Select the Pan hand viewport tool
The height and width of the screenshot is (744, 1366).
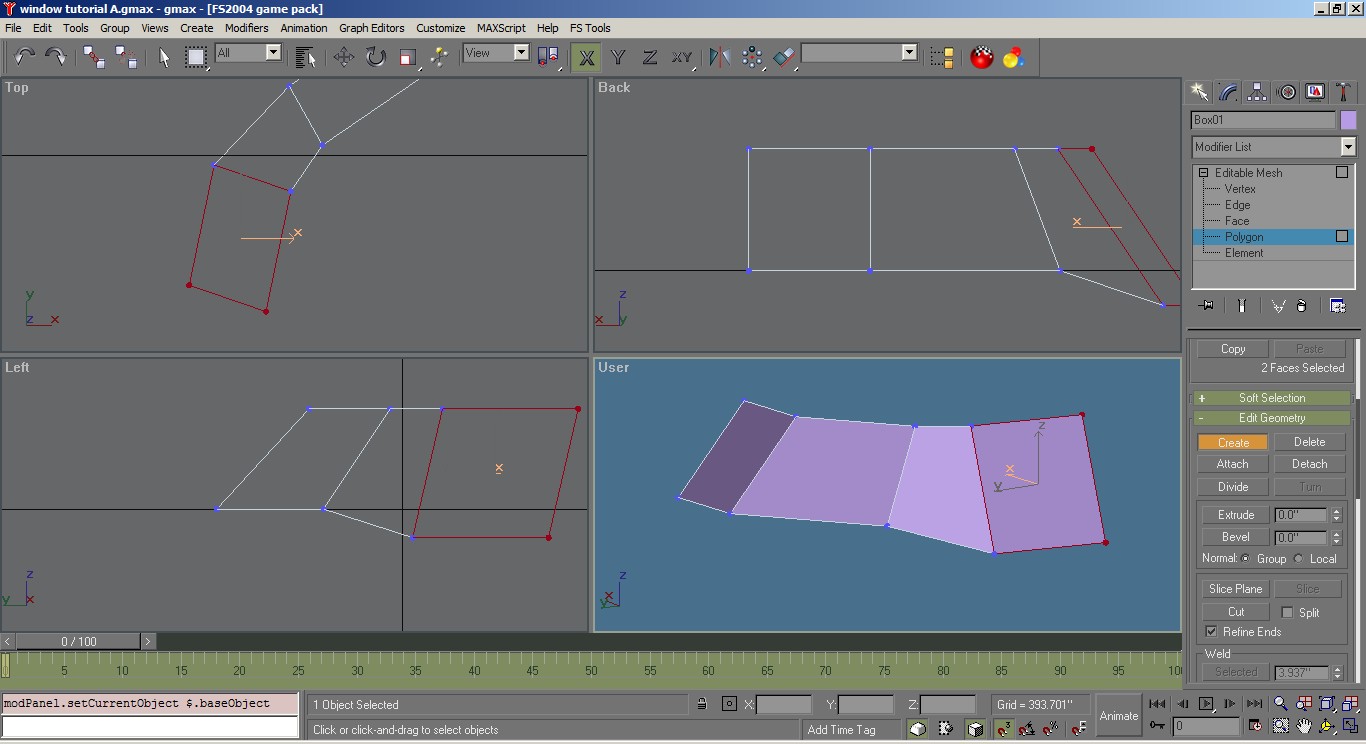[x=1304, y=726]
